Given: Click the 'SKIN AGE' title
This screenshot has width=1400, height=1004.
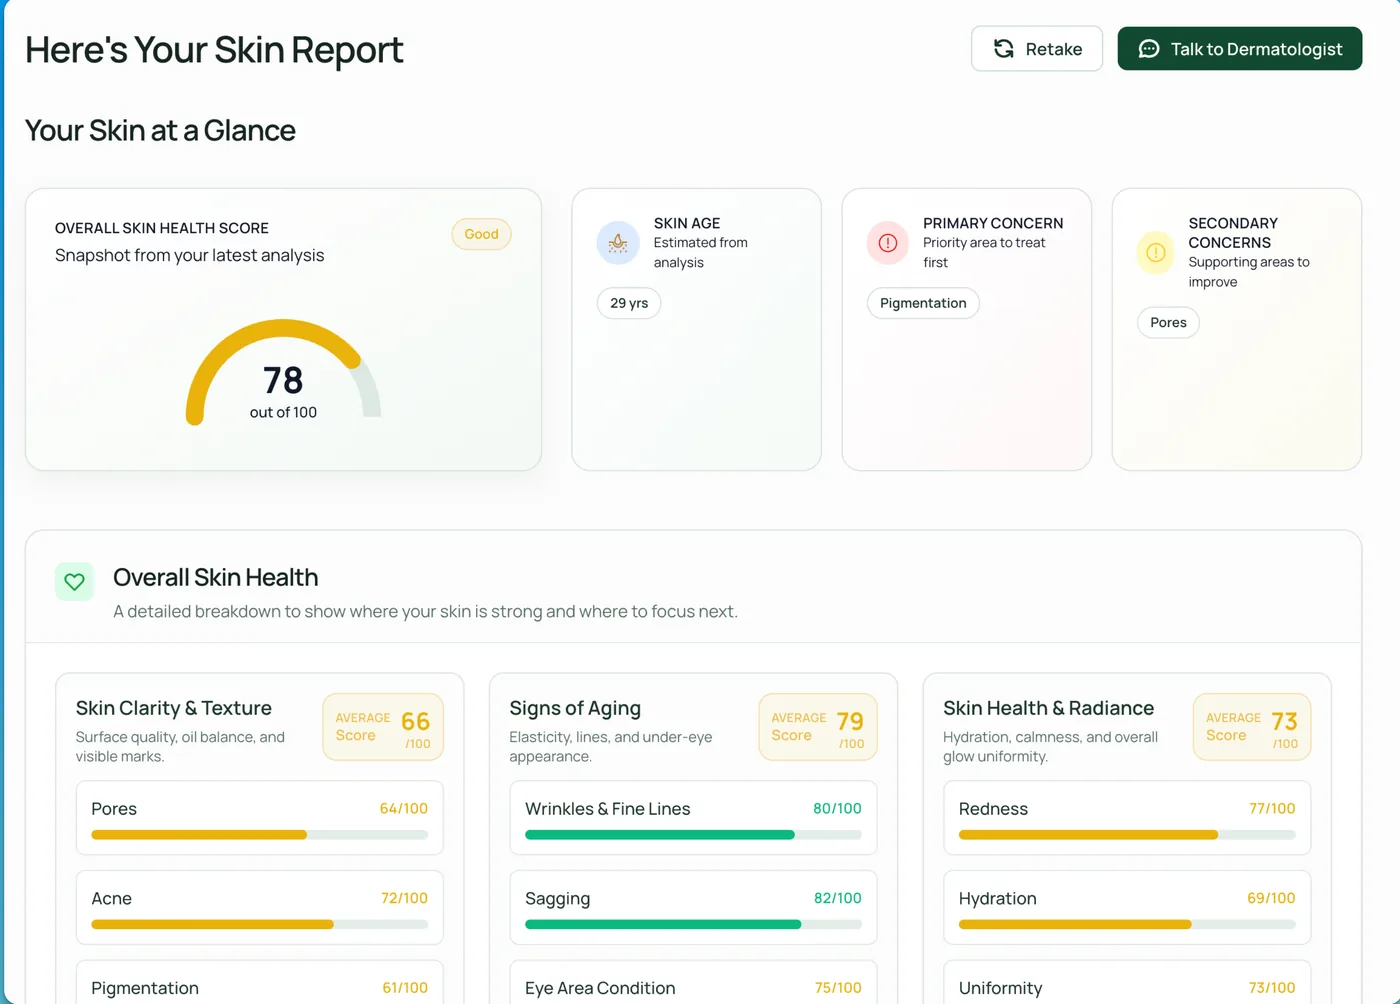Looking at the screenshot, I should click(x=687, y=223).
